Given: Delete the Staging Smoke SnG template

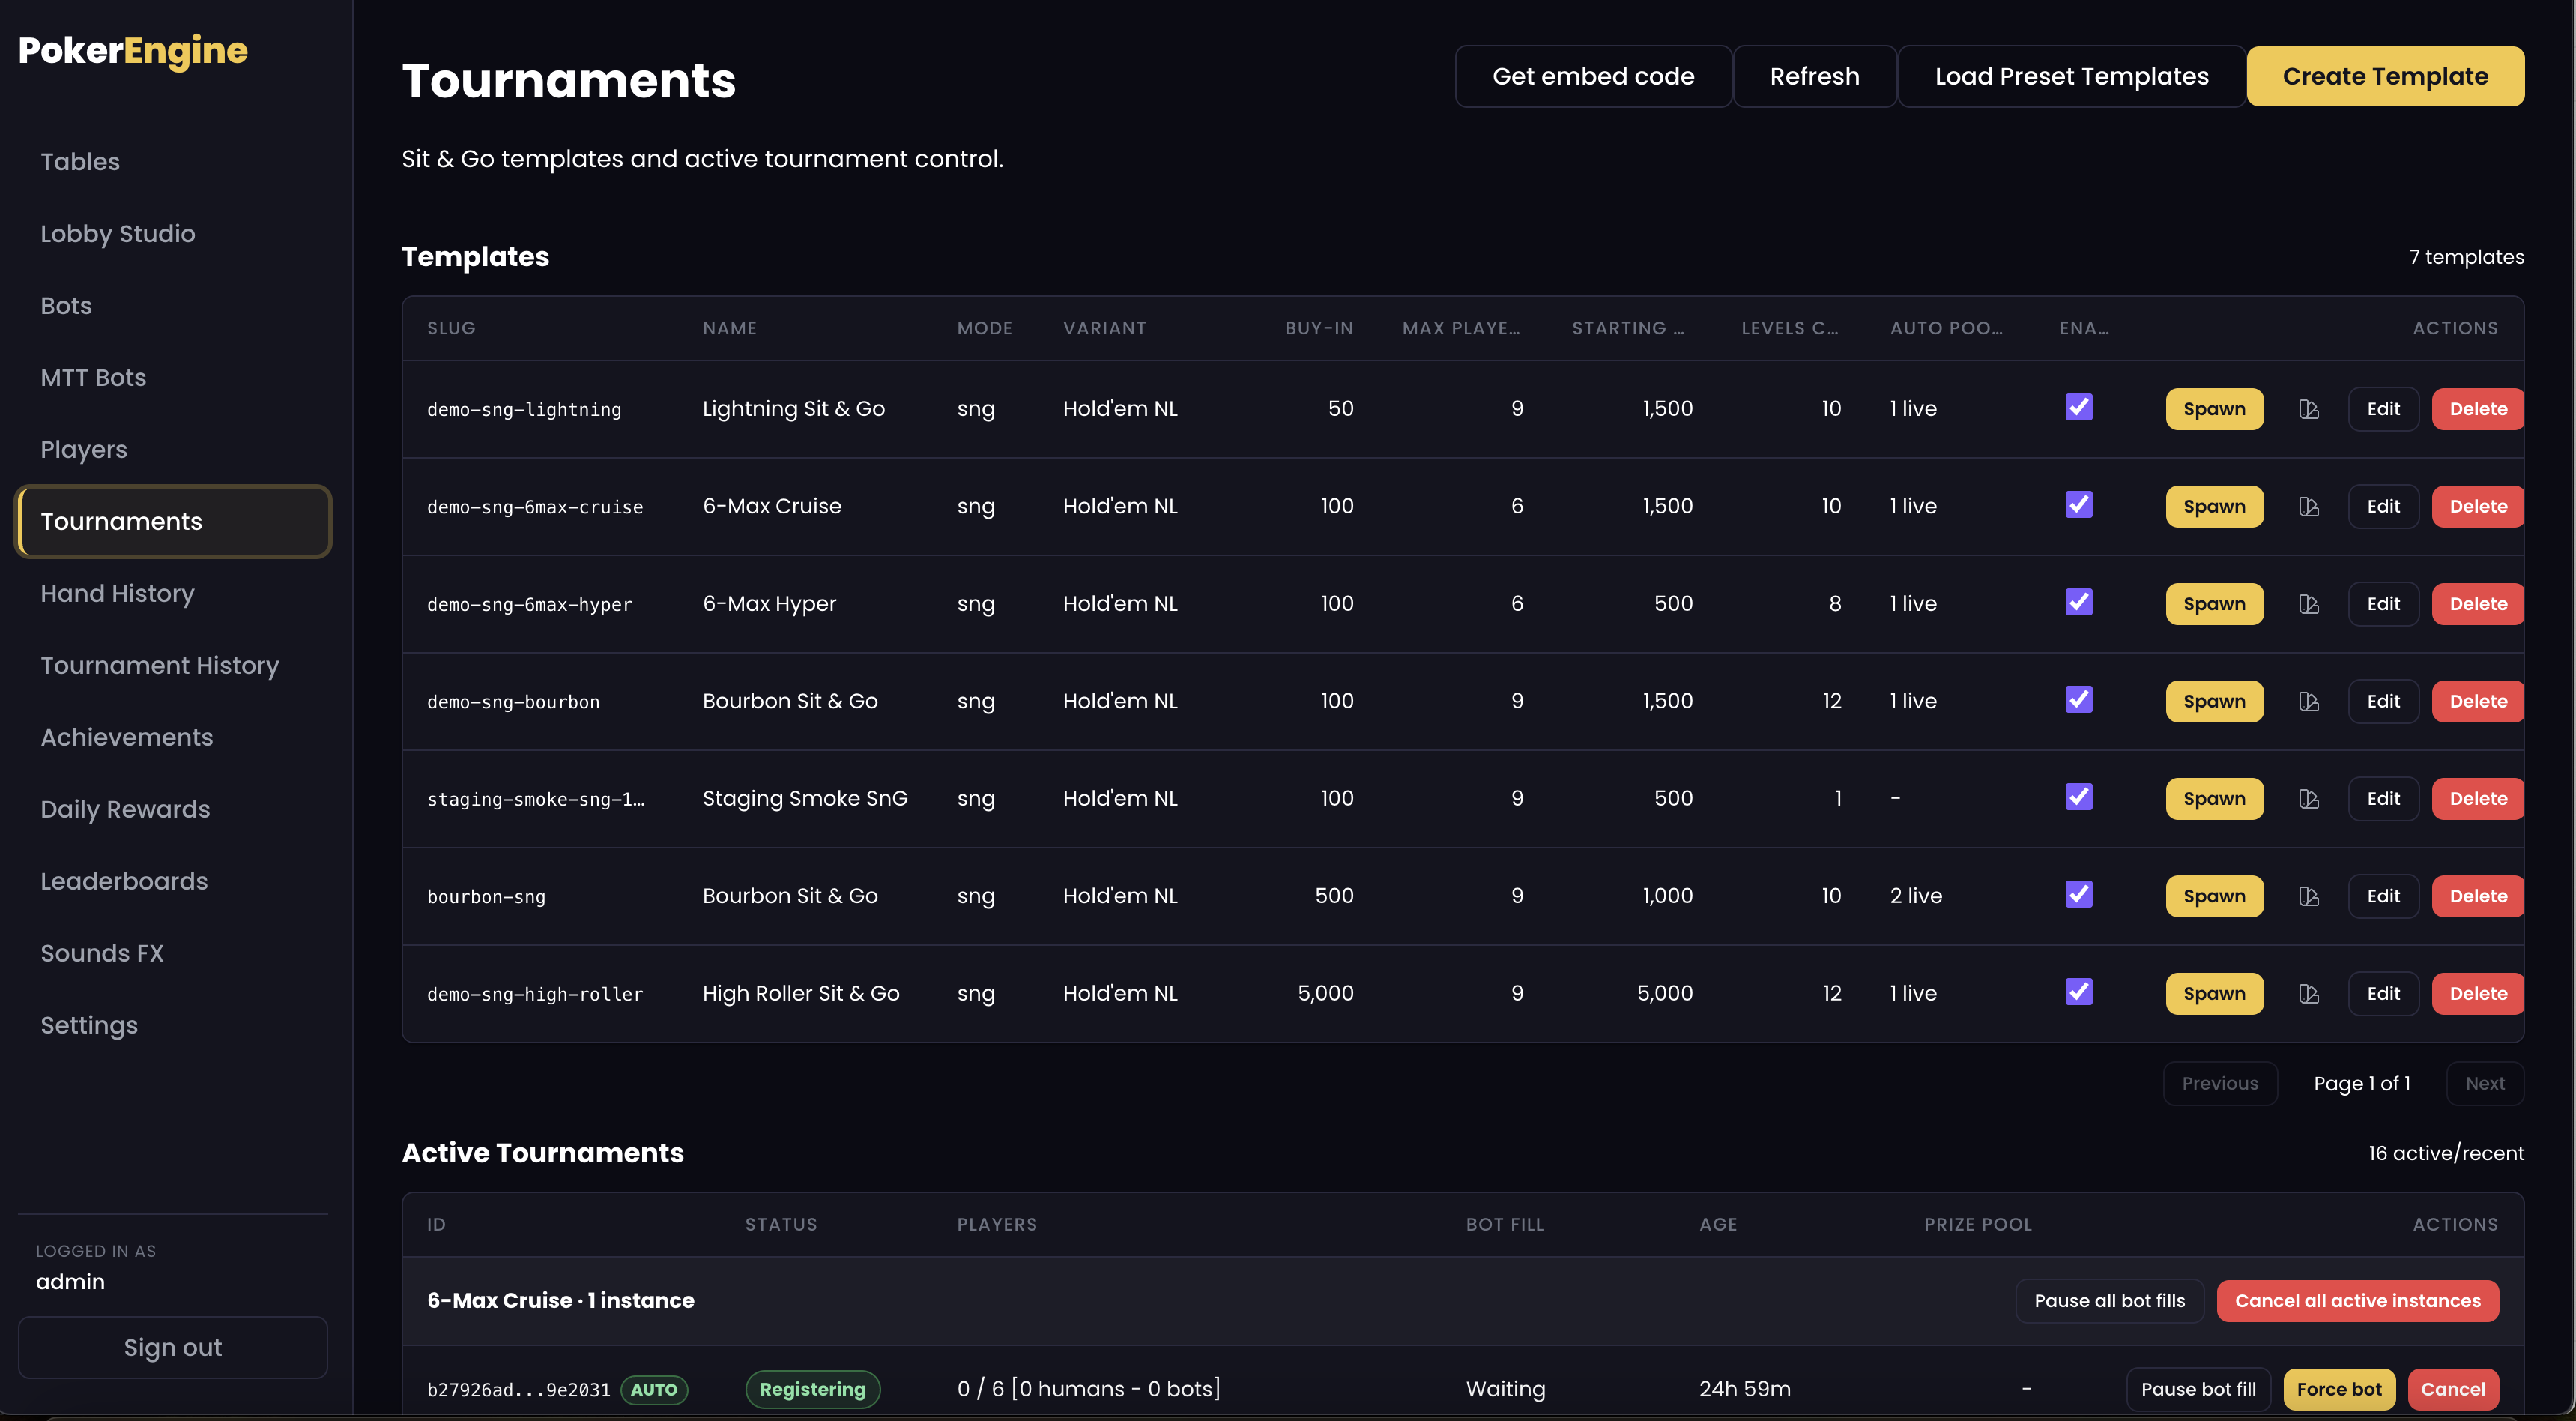Looking at the screenshot, I should 2478,799.
